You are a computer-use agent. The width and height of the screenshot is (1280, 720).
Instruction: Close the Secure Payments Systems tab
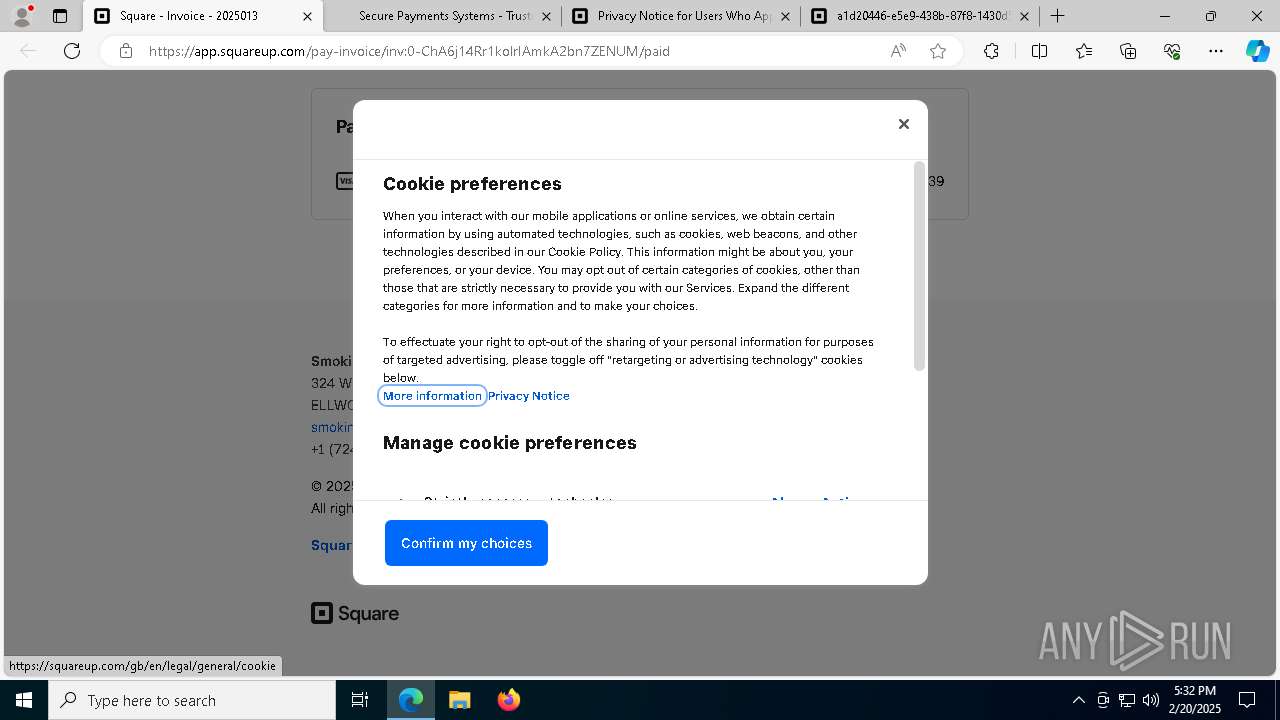(x=546, y=16)
